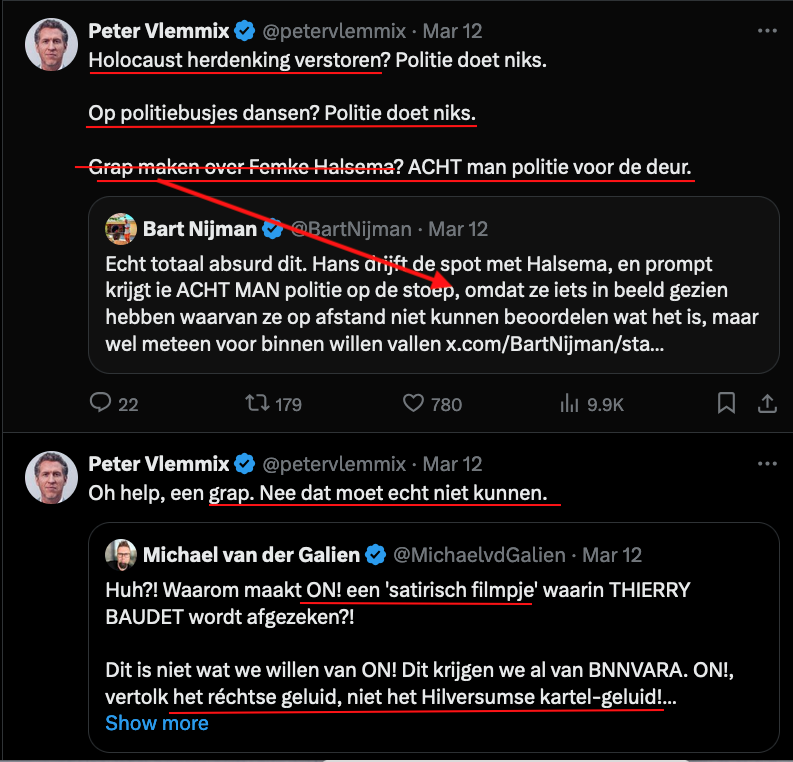Image resolution: width=793 pixels, height=762 pixels.
Task: Click the Mar 12 timestamp on the second tweet
Action: pos(452,464)
